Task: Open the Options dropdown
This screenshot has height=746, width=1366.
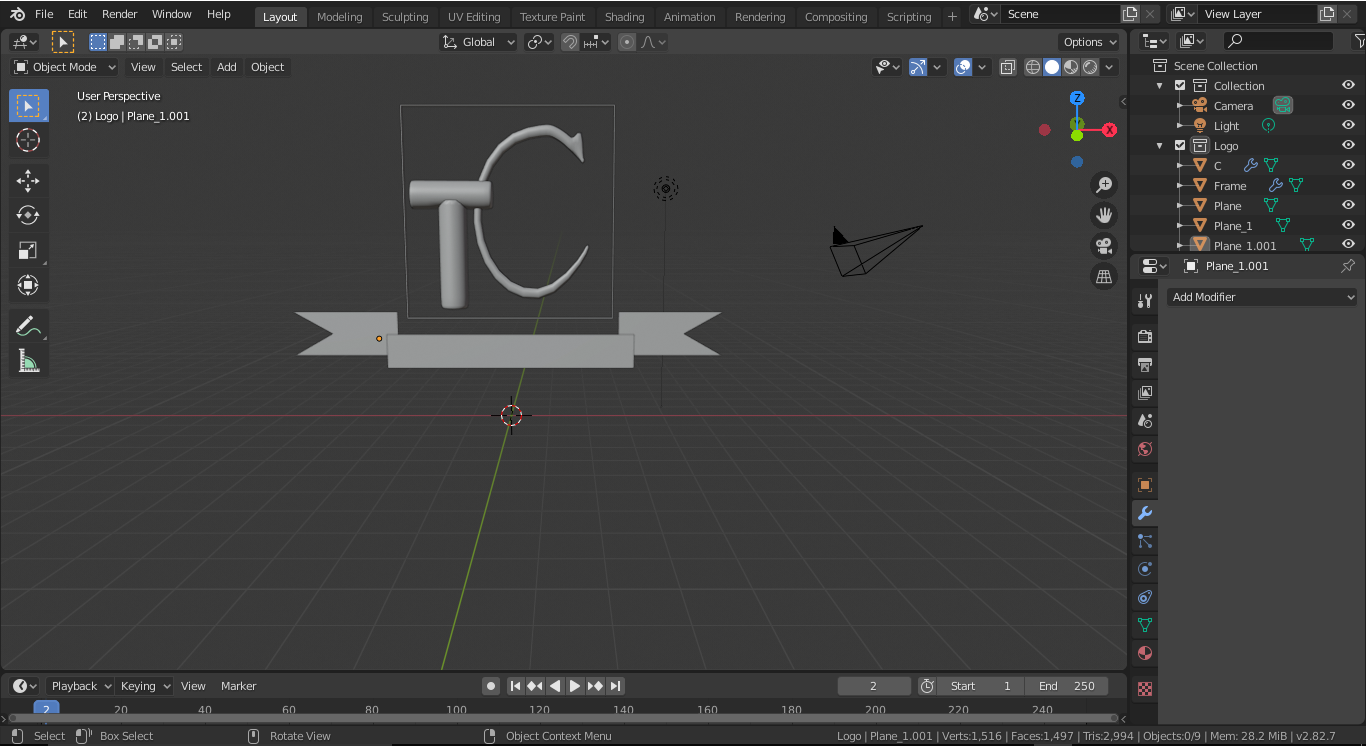Action: (1090, 42)
